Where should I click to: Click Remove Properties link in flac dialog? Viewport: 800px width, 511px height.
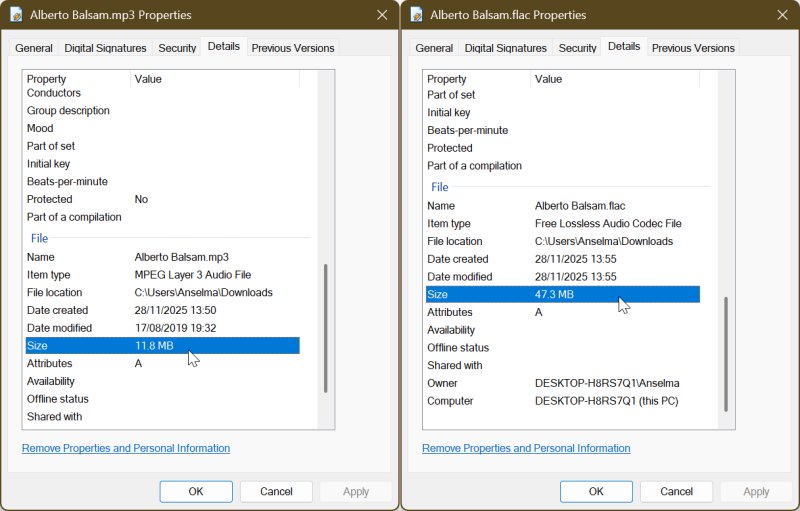[x=526, y=448]
